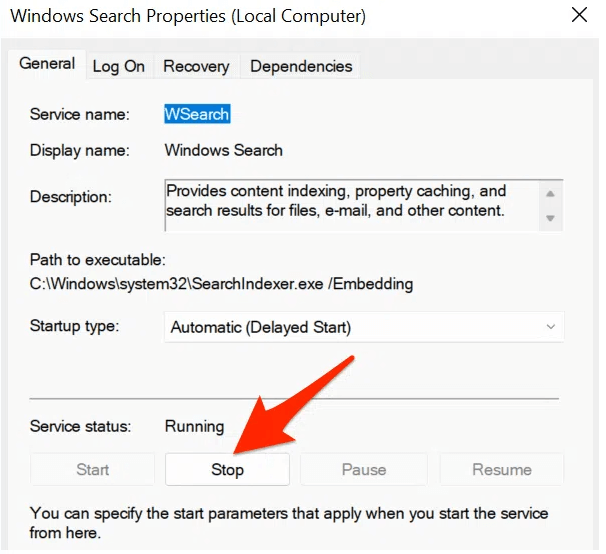Switch to the Recovery tab
This screenshot has width=606, height=554.
(196, 66)
